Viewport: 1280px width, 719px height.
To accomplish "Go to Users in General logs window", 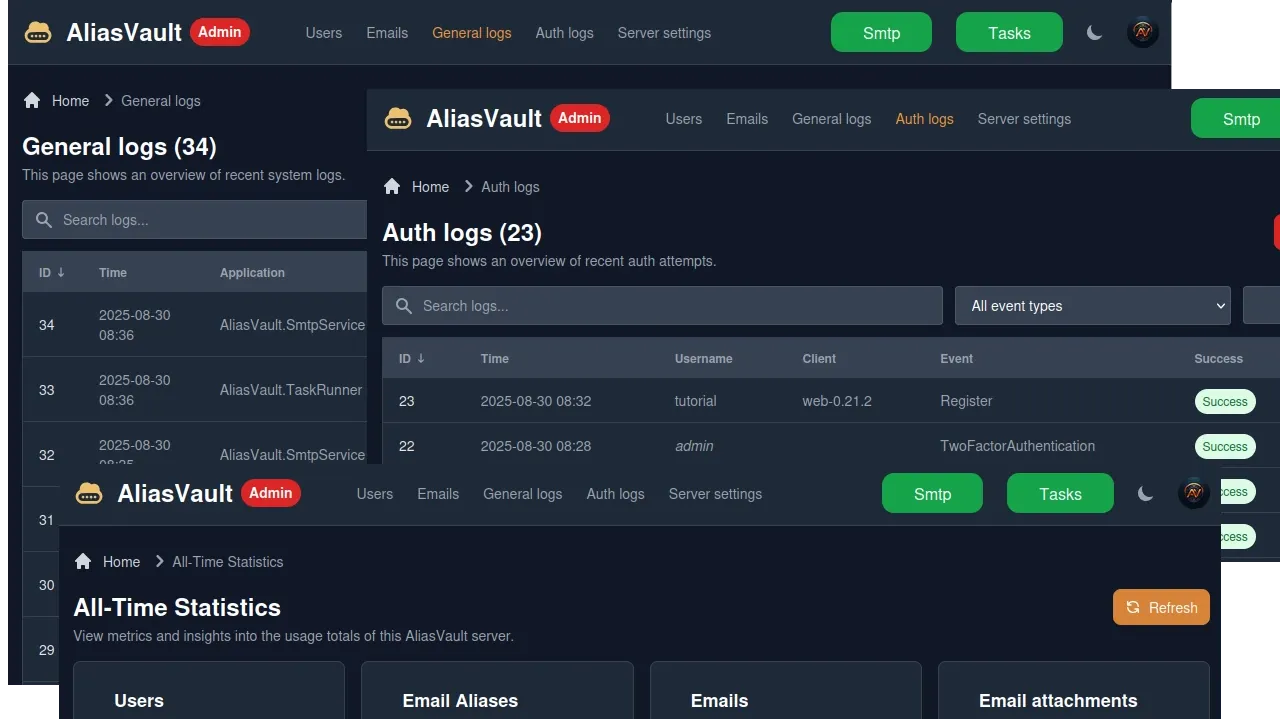I will [x=323, y=33].
